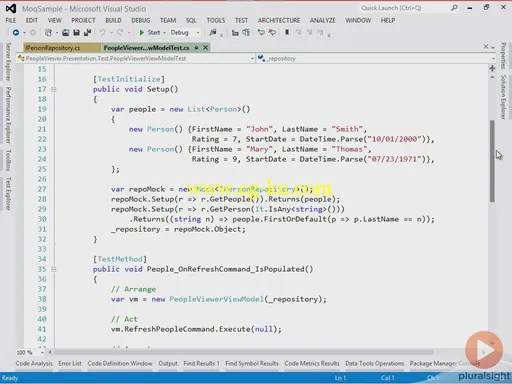Click the Save All icon
Viewport: 512px width, 384px height.
(x=87, y=32)
